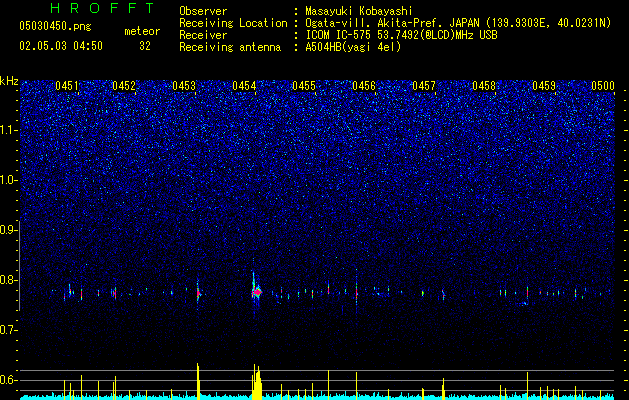Click the 0.8 kHz axis label
This screenshot has width=629, height=400.
click(9, 280)
